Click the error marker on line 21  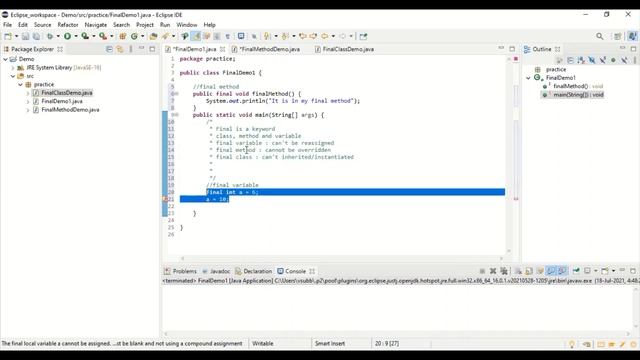(x=165, y=199)
